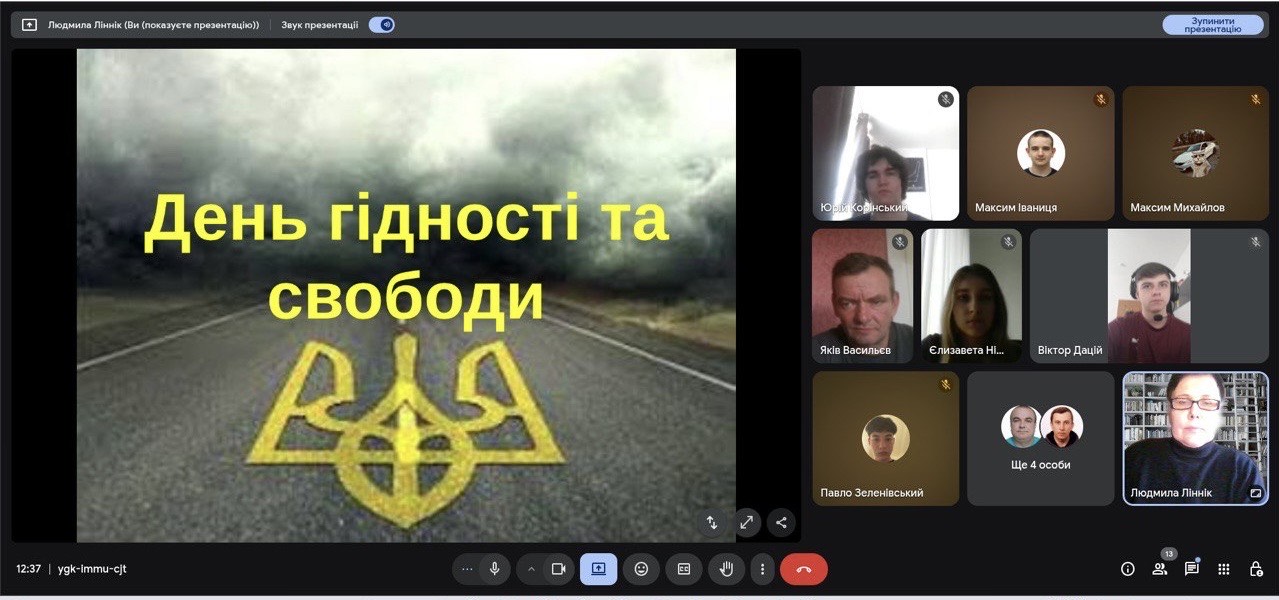Open the meeting details info panel
Viewport: 1279px width, 600px height.
pos(1128,569)
